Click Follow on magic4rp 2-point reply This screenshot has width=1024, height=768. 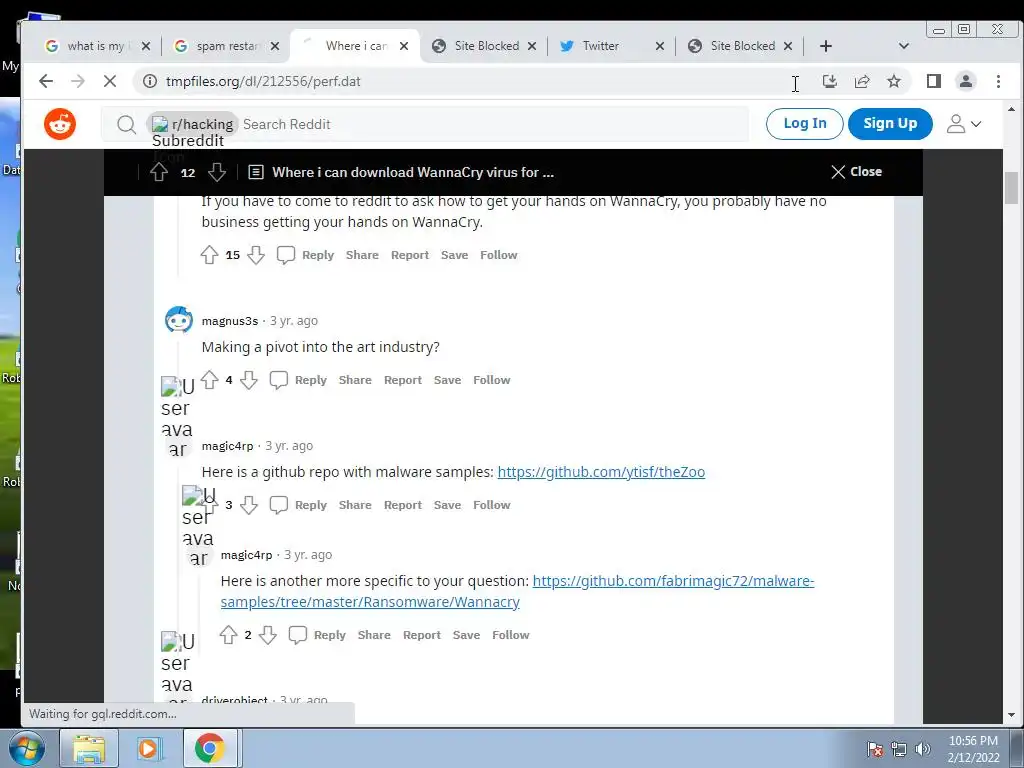[x=511, y=635]
